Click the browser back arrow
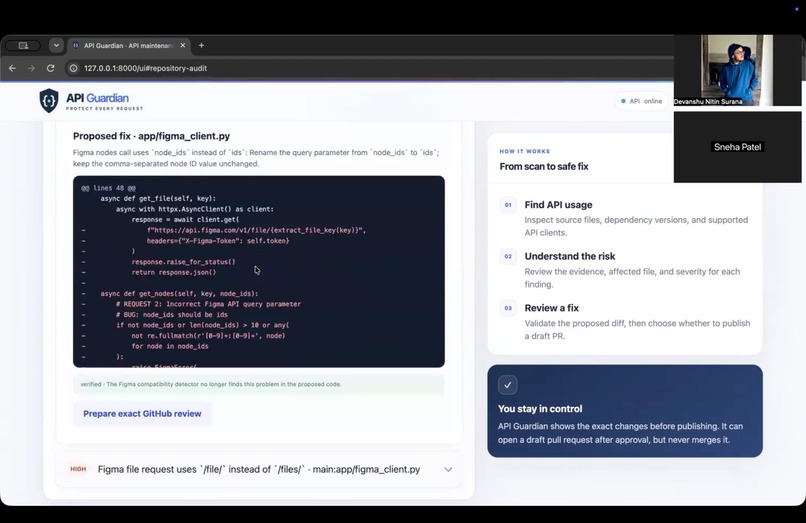 (12, 68)
